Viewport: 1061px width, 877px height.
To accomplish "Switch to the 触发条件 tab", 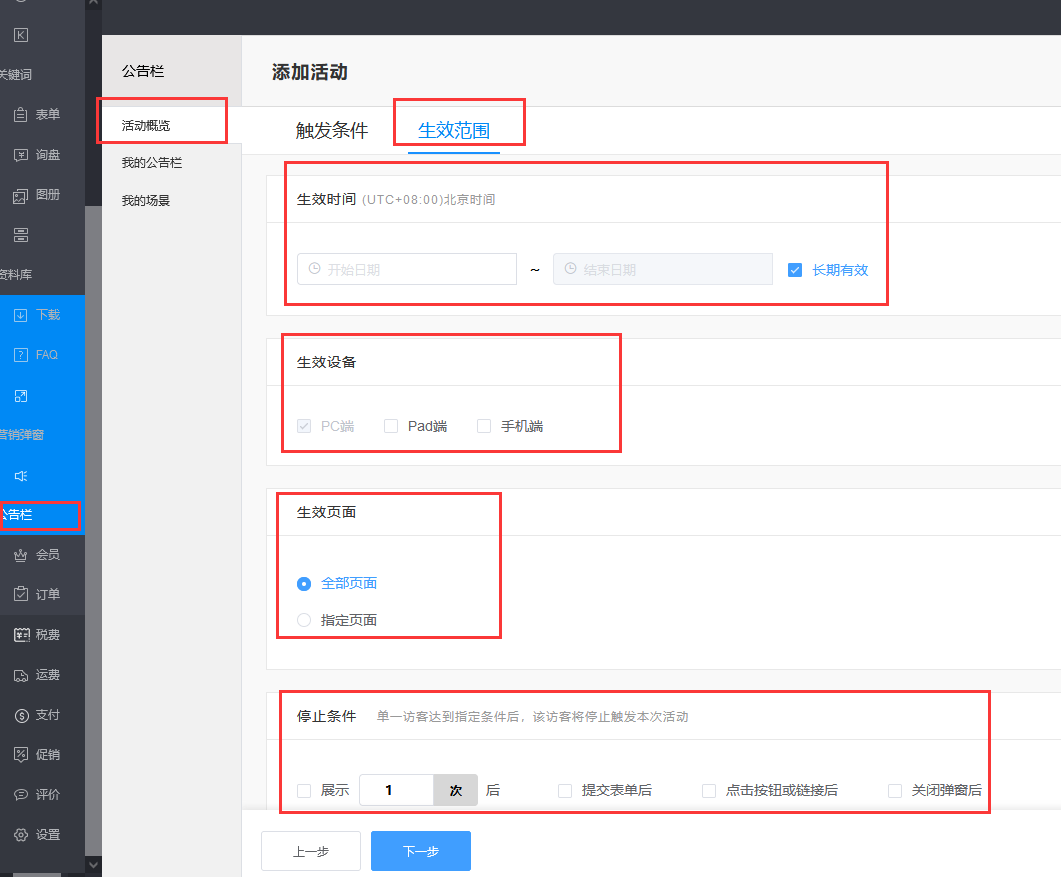I will pyautogui.click(x=332, y=131).
